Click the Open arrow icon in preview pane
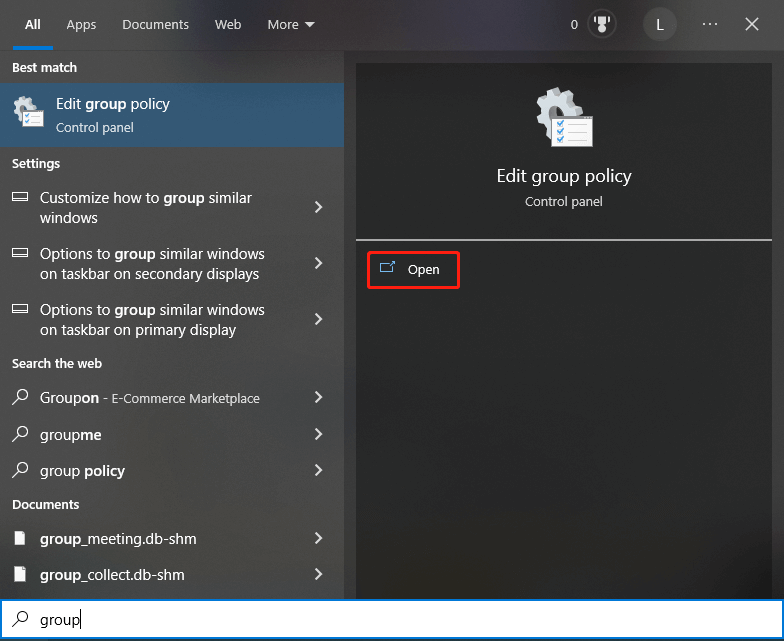Viewport: 784px width, 641px height. coord(387,268)
